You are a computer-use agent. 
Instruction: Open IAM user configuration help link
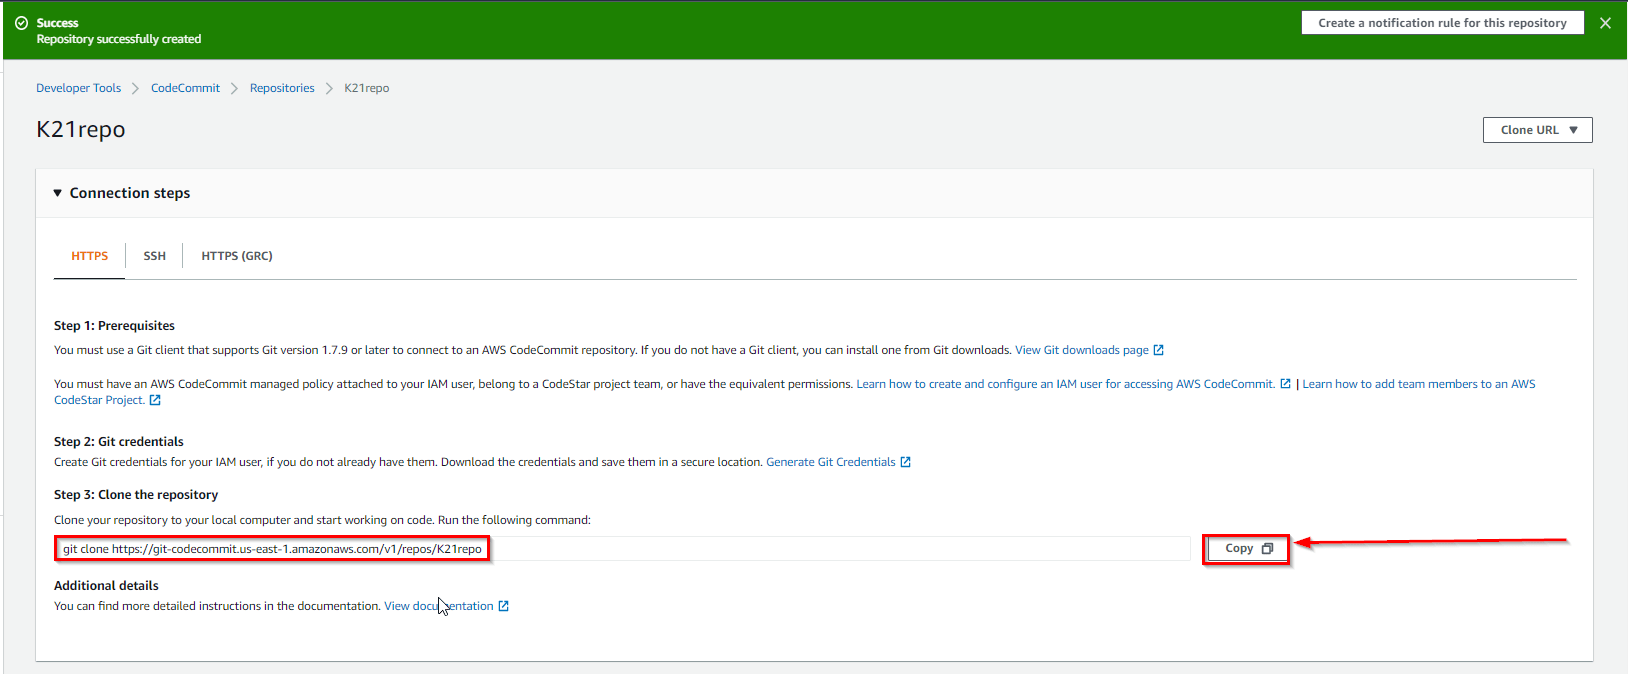[1065, 384]
